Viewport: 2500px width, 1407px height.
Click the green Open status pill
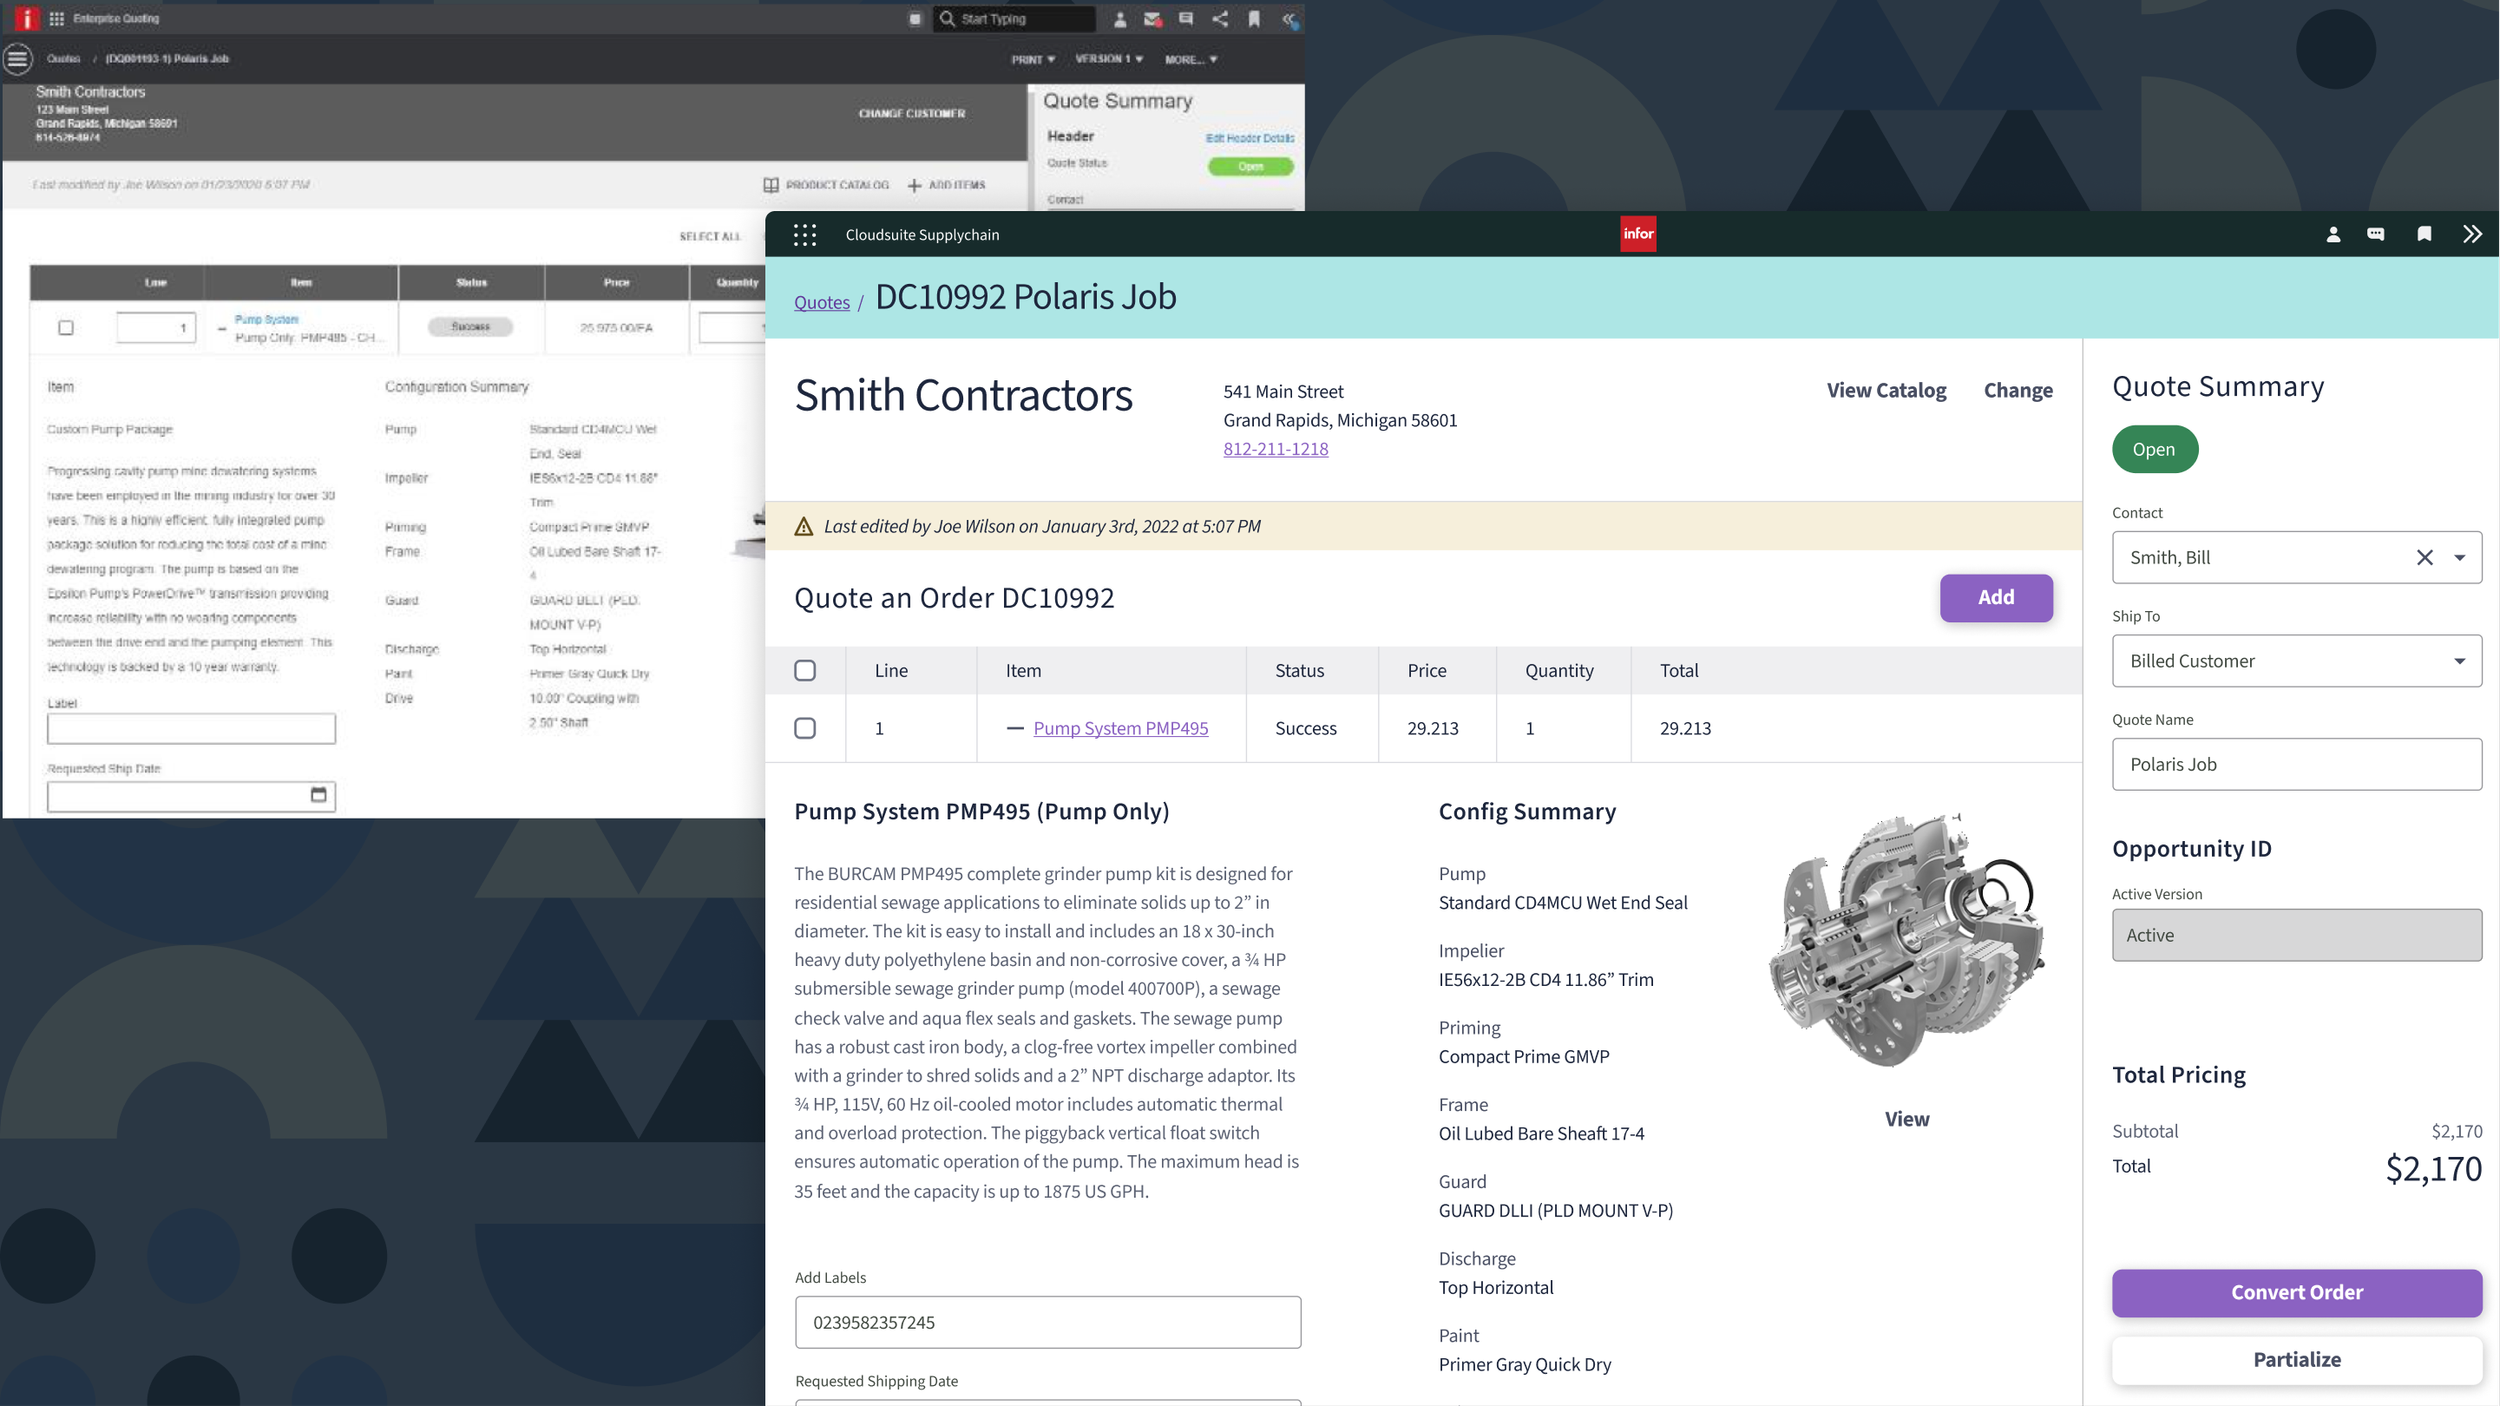(x=2154, y=449)
